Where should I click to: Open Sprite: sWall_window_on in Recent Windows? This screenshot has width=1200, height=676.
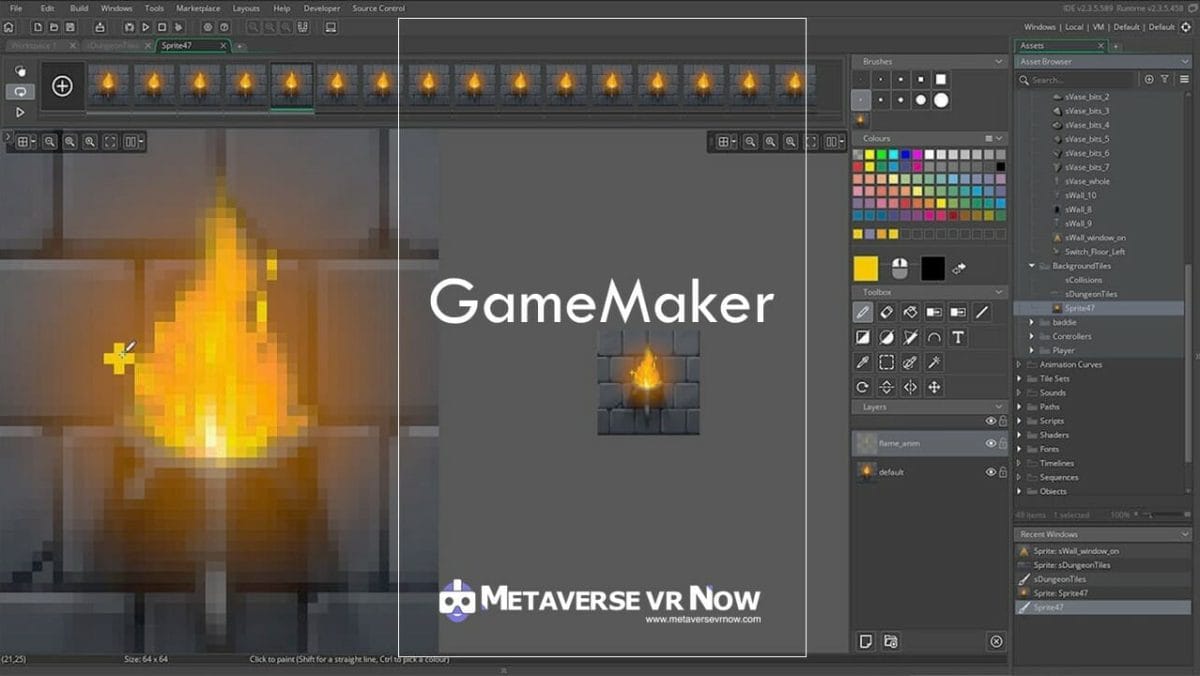[1103, 551]
